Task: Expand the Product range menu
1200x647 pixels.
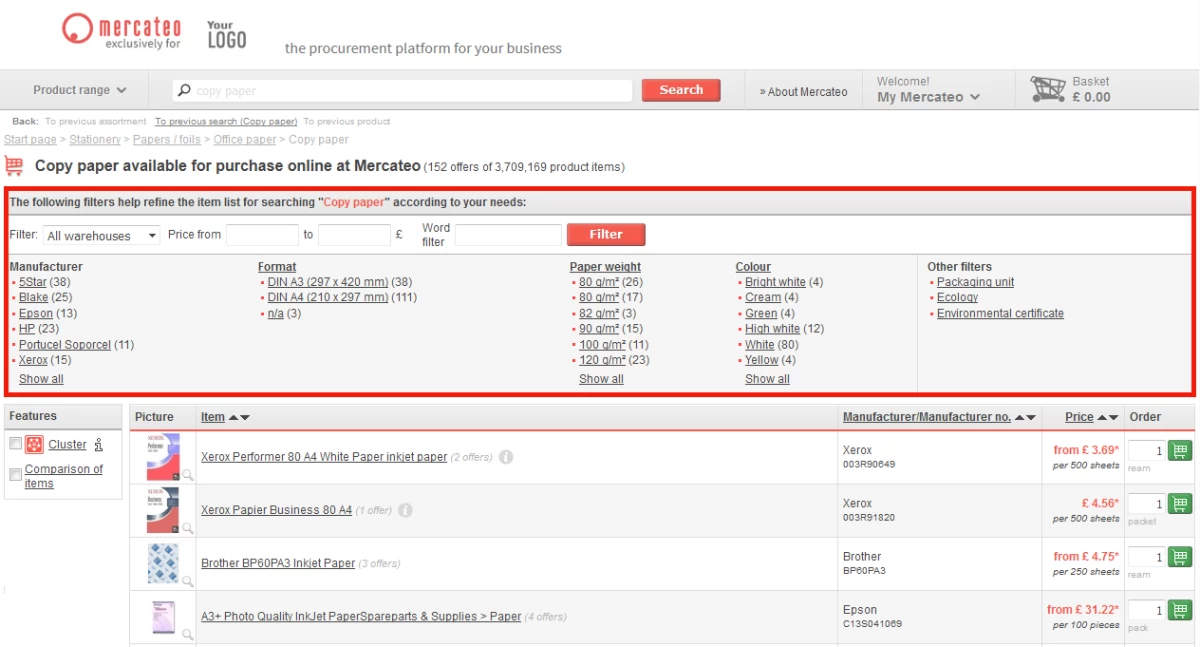Action: coord(79,90)
